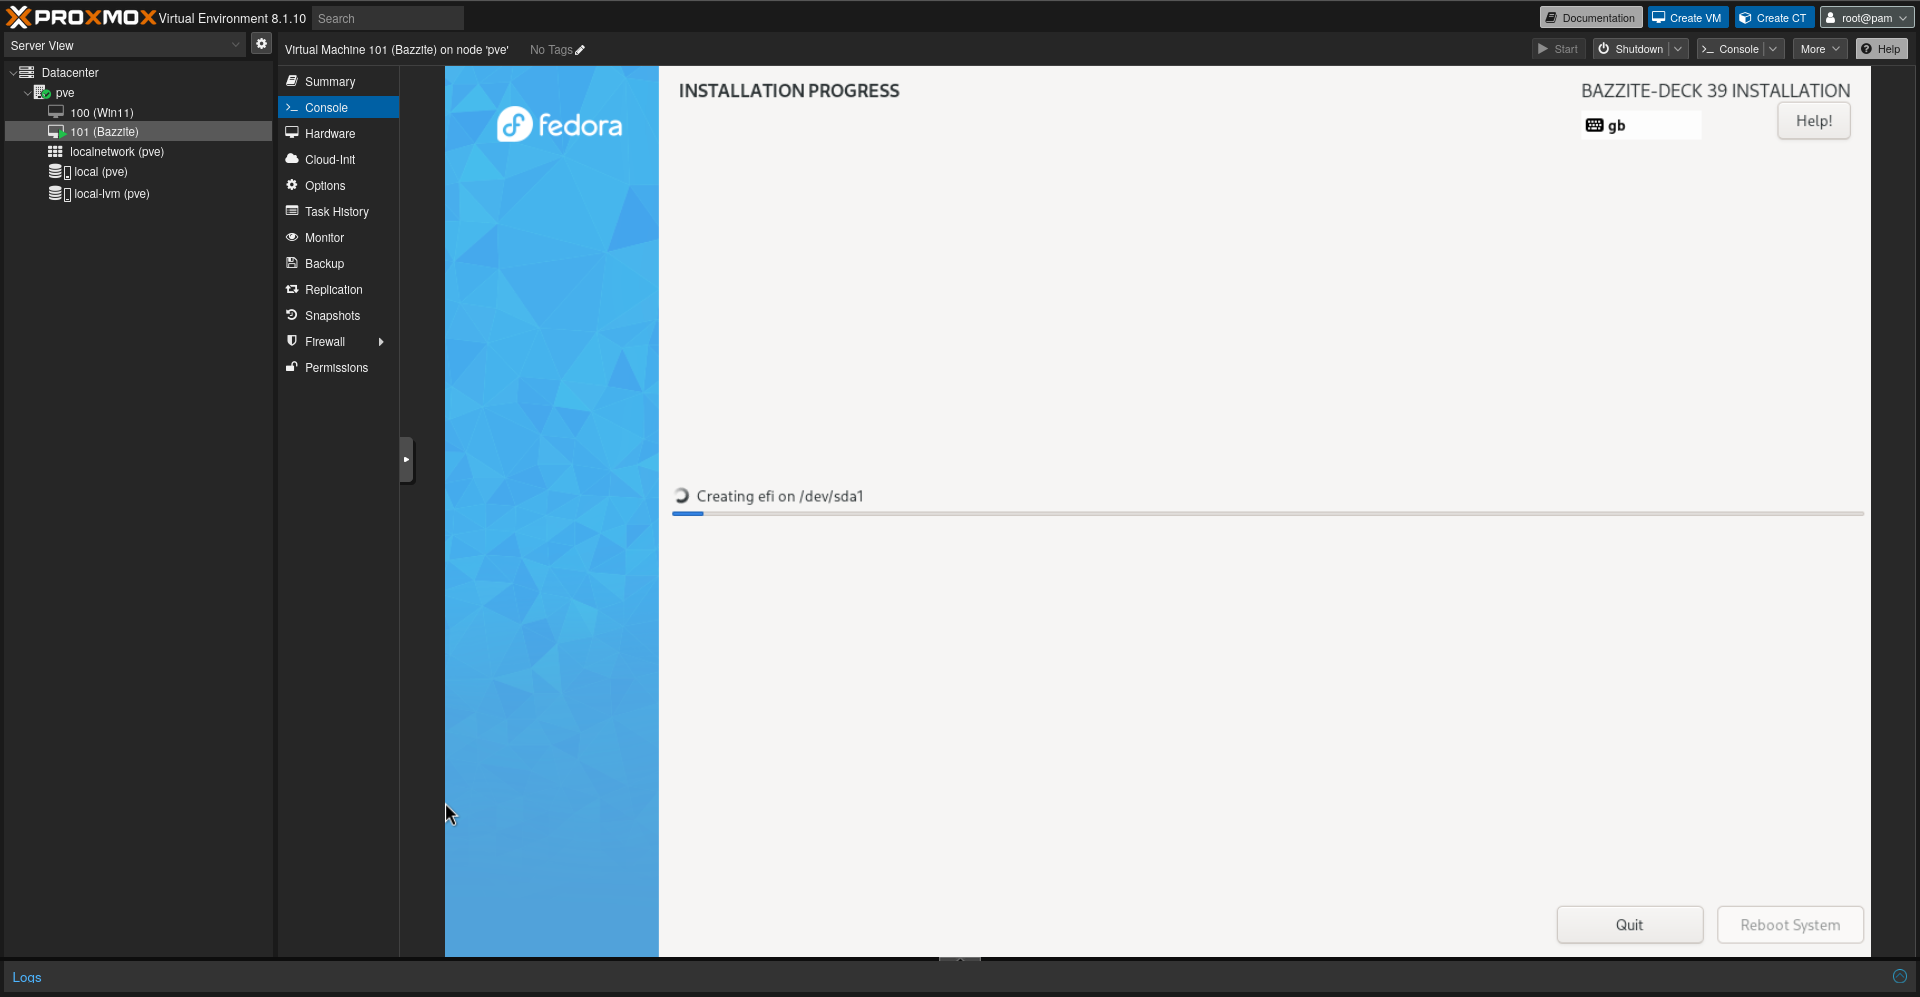
Task: Click the installation progress bar
Action: point(1268,514)
